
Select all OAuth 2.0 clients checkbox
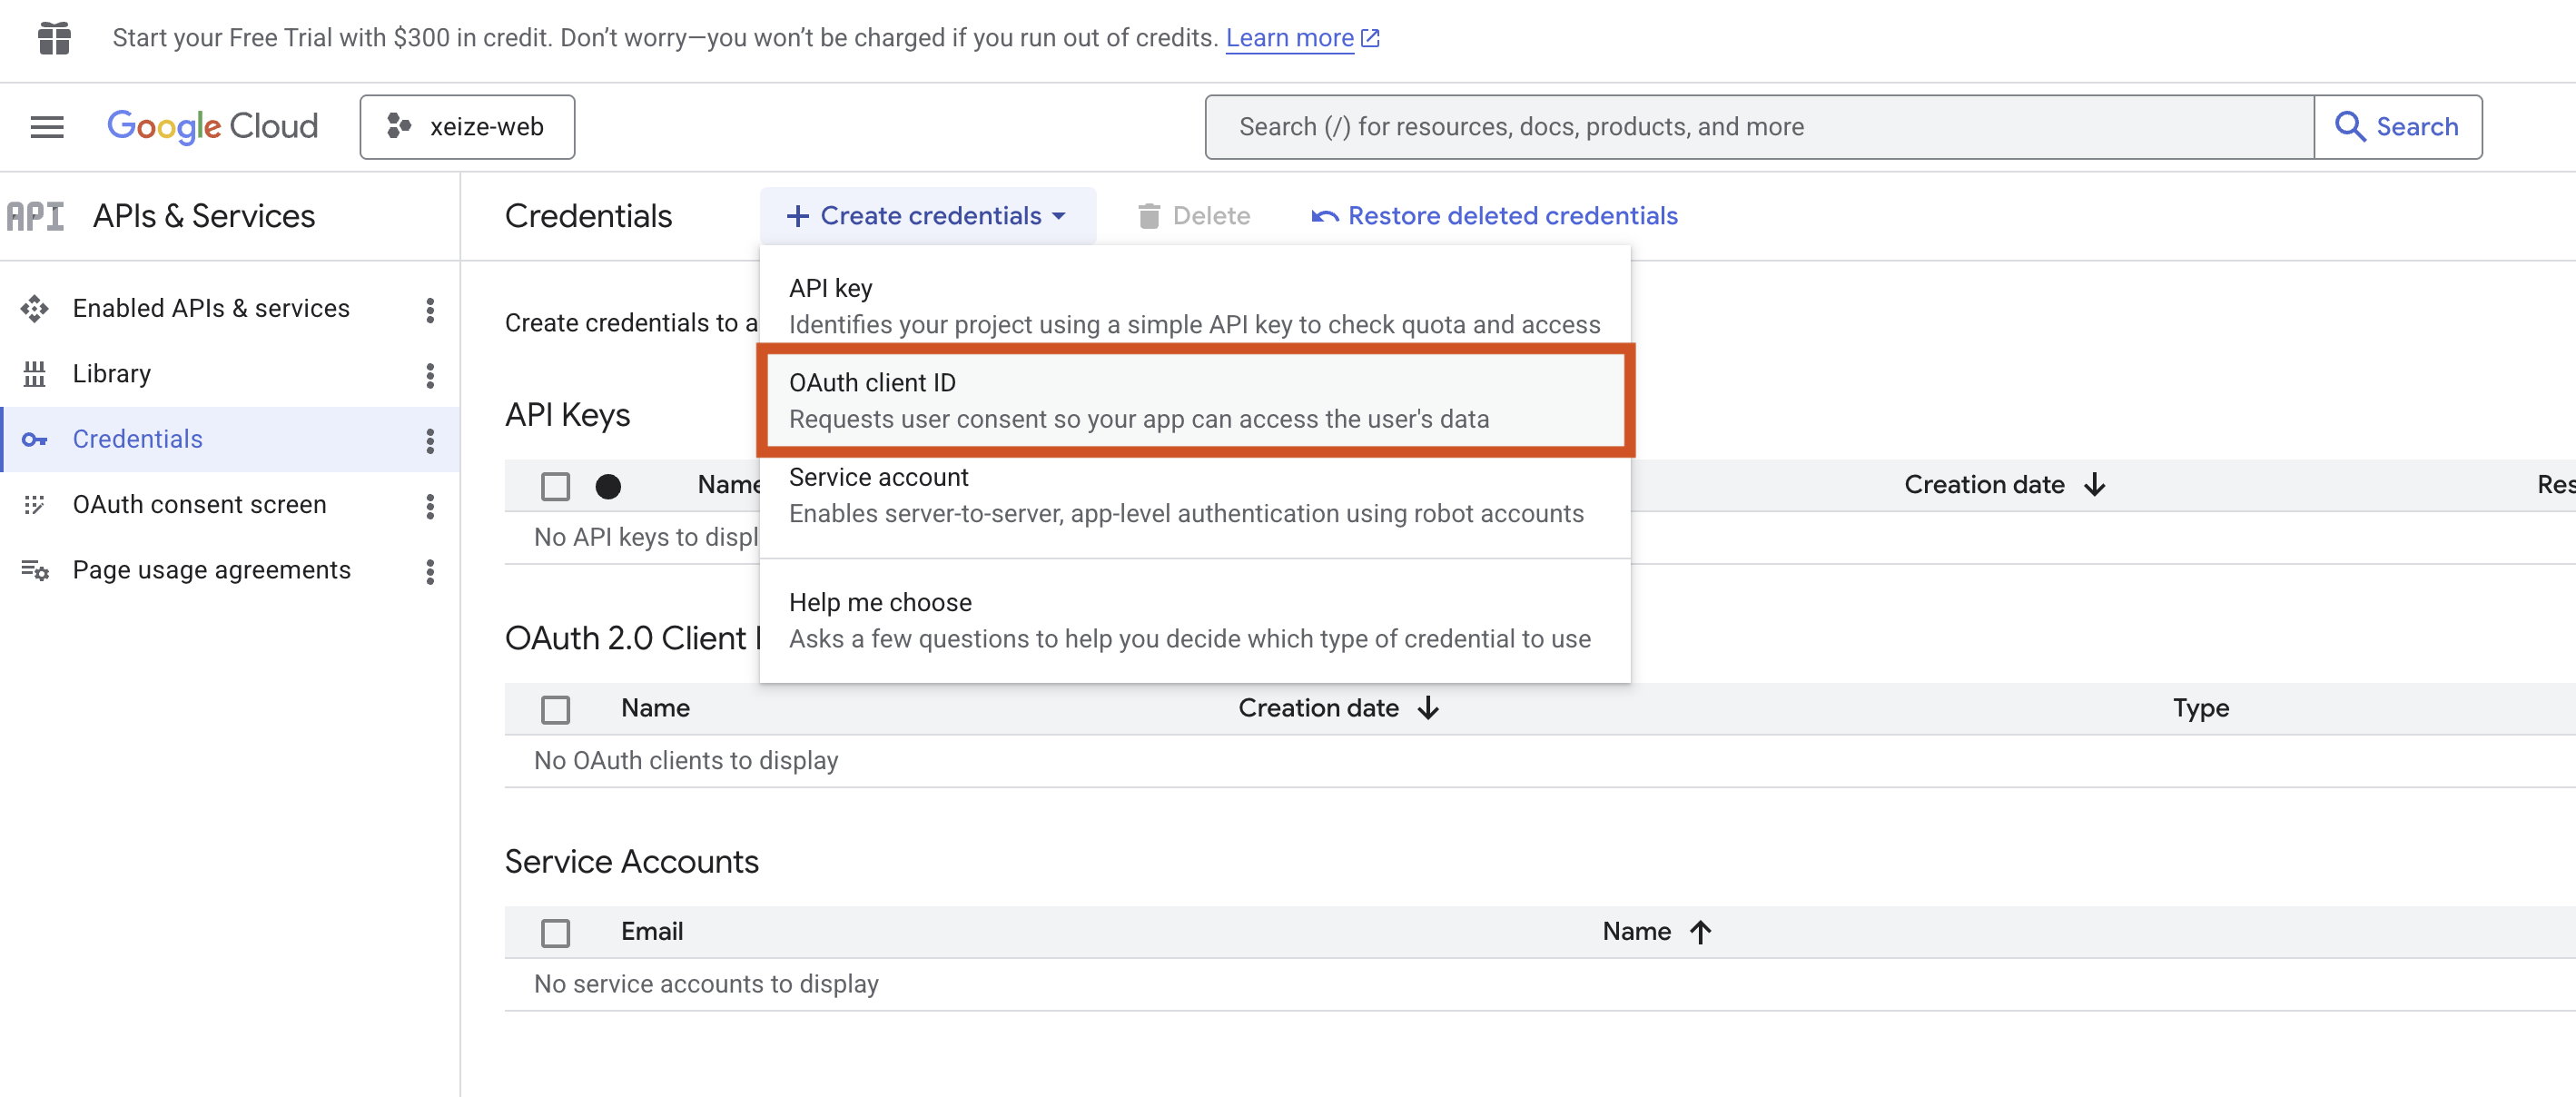[x=555, y=710]
